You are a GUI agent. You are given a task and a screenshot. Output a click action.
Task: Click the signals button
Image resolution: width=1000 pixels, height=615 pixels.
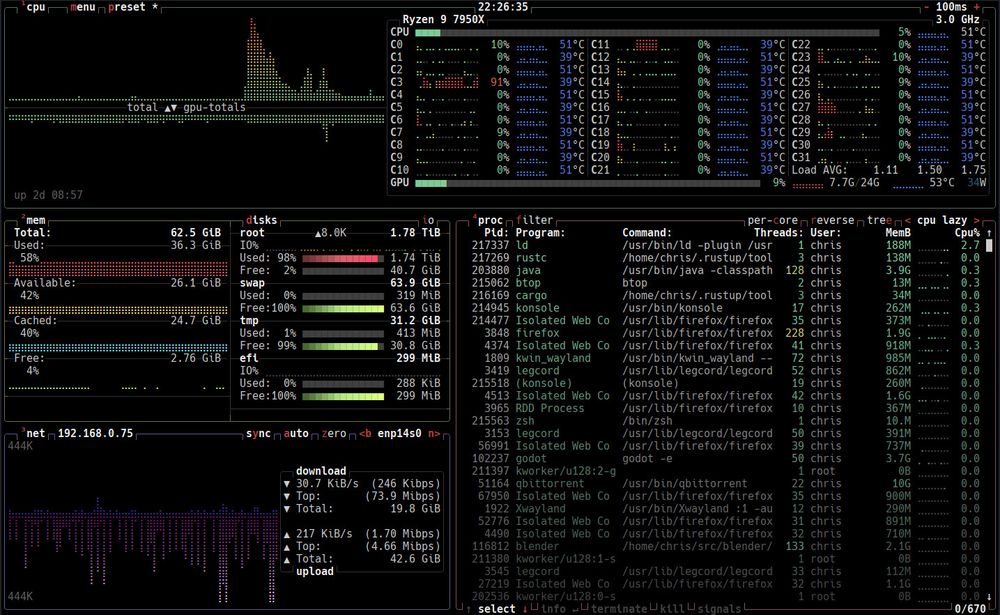(x=719, y=609)
